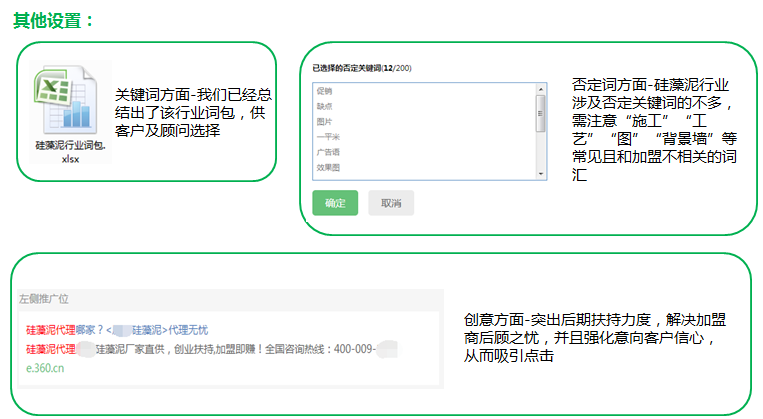Select 缺点 in the negative keyword list
The height and width of the screenshot is (419, 763).
[x=325, y=105]
